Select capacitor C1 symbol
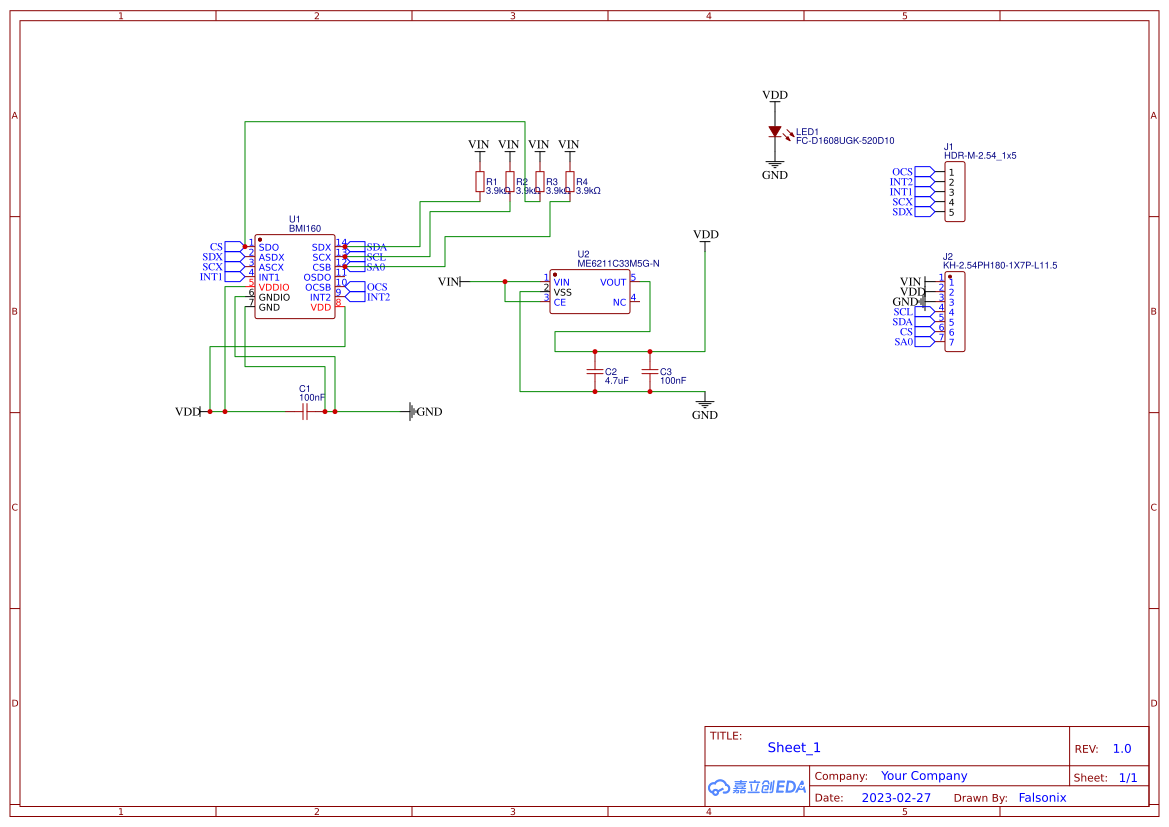 304,412
